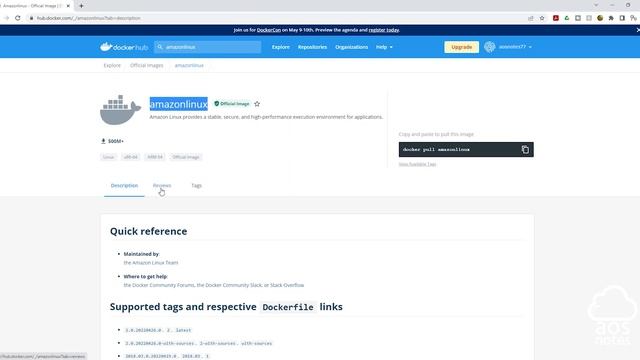Click the download count icon
Screen dimensions: 640x360
click(103, 141)
